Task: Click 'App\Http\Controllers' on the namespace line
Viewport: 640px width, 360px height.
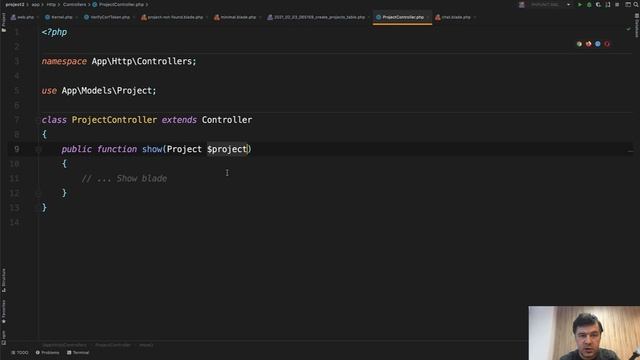Action: 142,61
